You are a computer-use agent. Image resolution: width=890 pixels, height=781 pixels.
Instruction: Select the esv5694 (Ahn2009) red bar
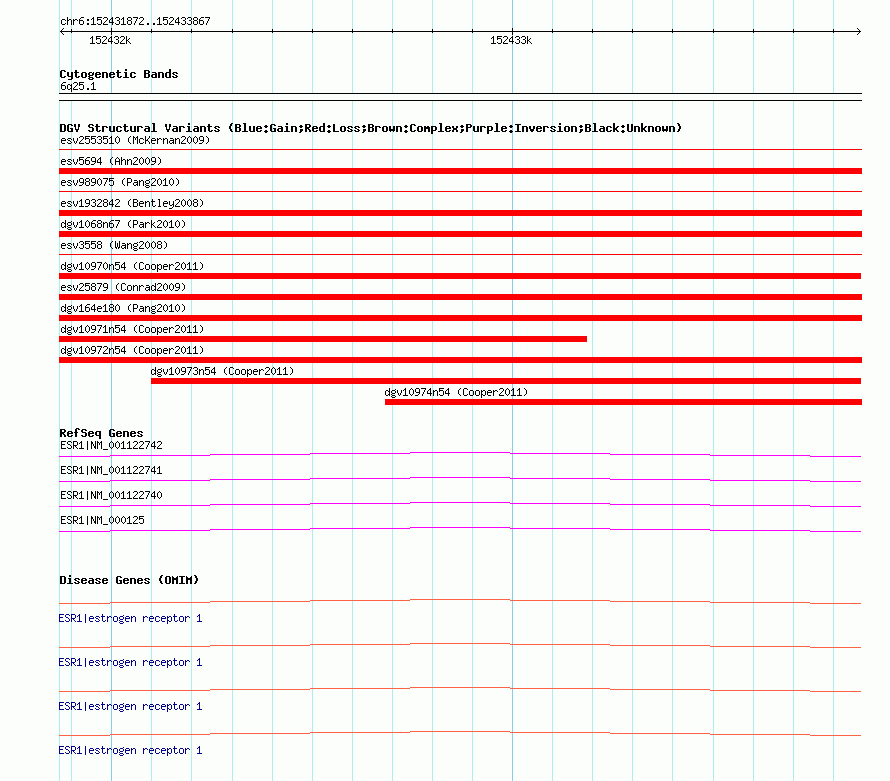pyautogui.click(x=460, y=171)
